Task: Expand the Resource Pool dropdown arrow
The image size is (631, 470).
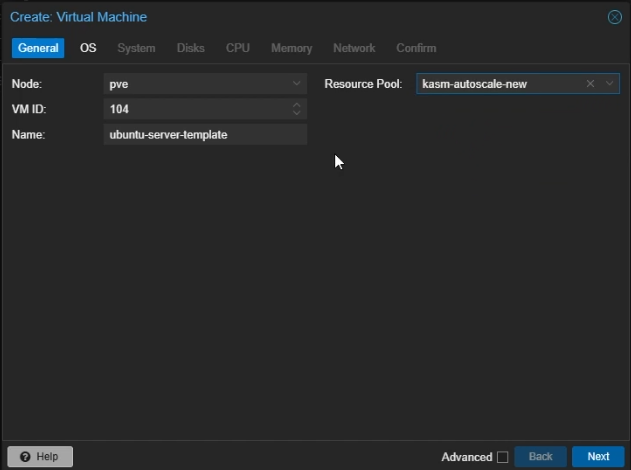Action: click(x=609, y=84)
